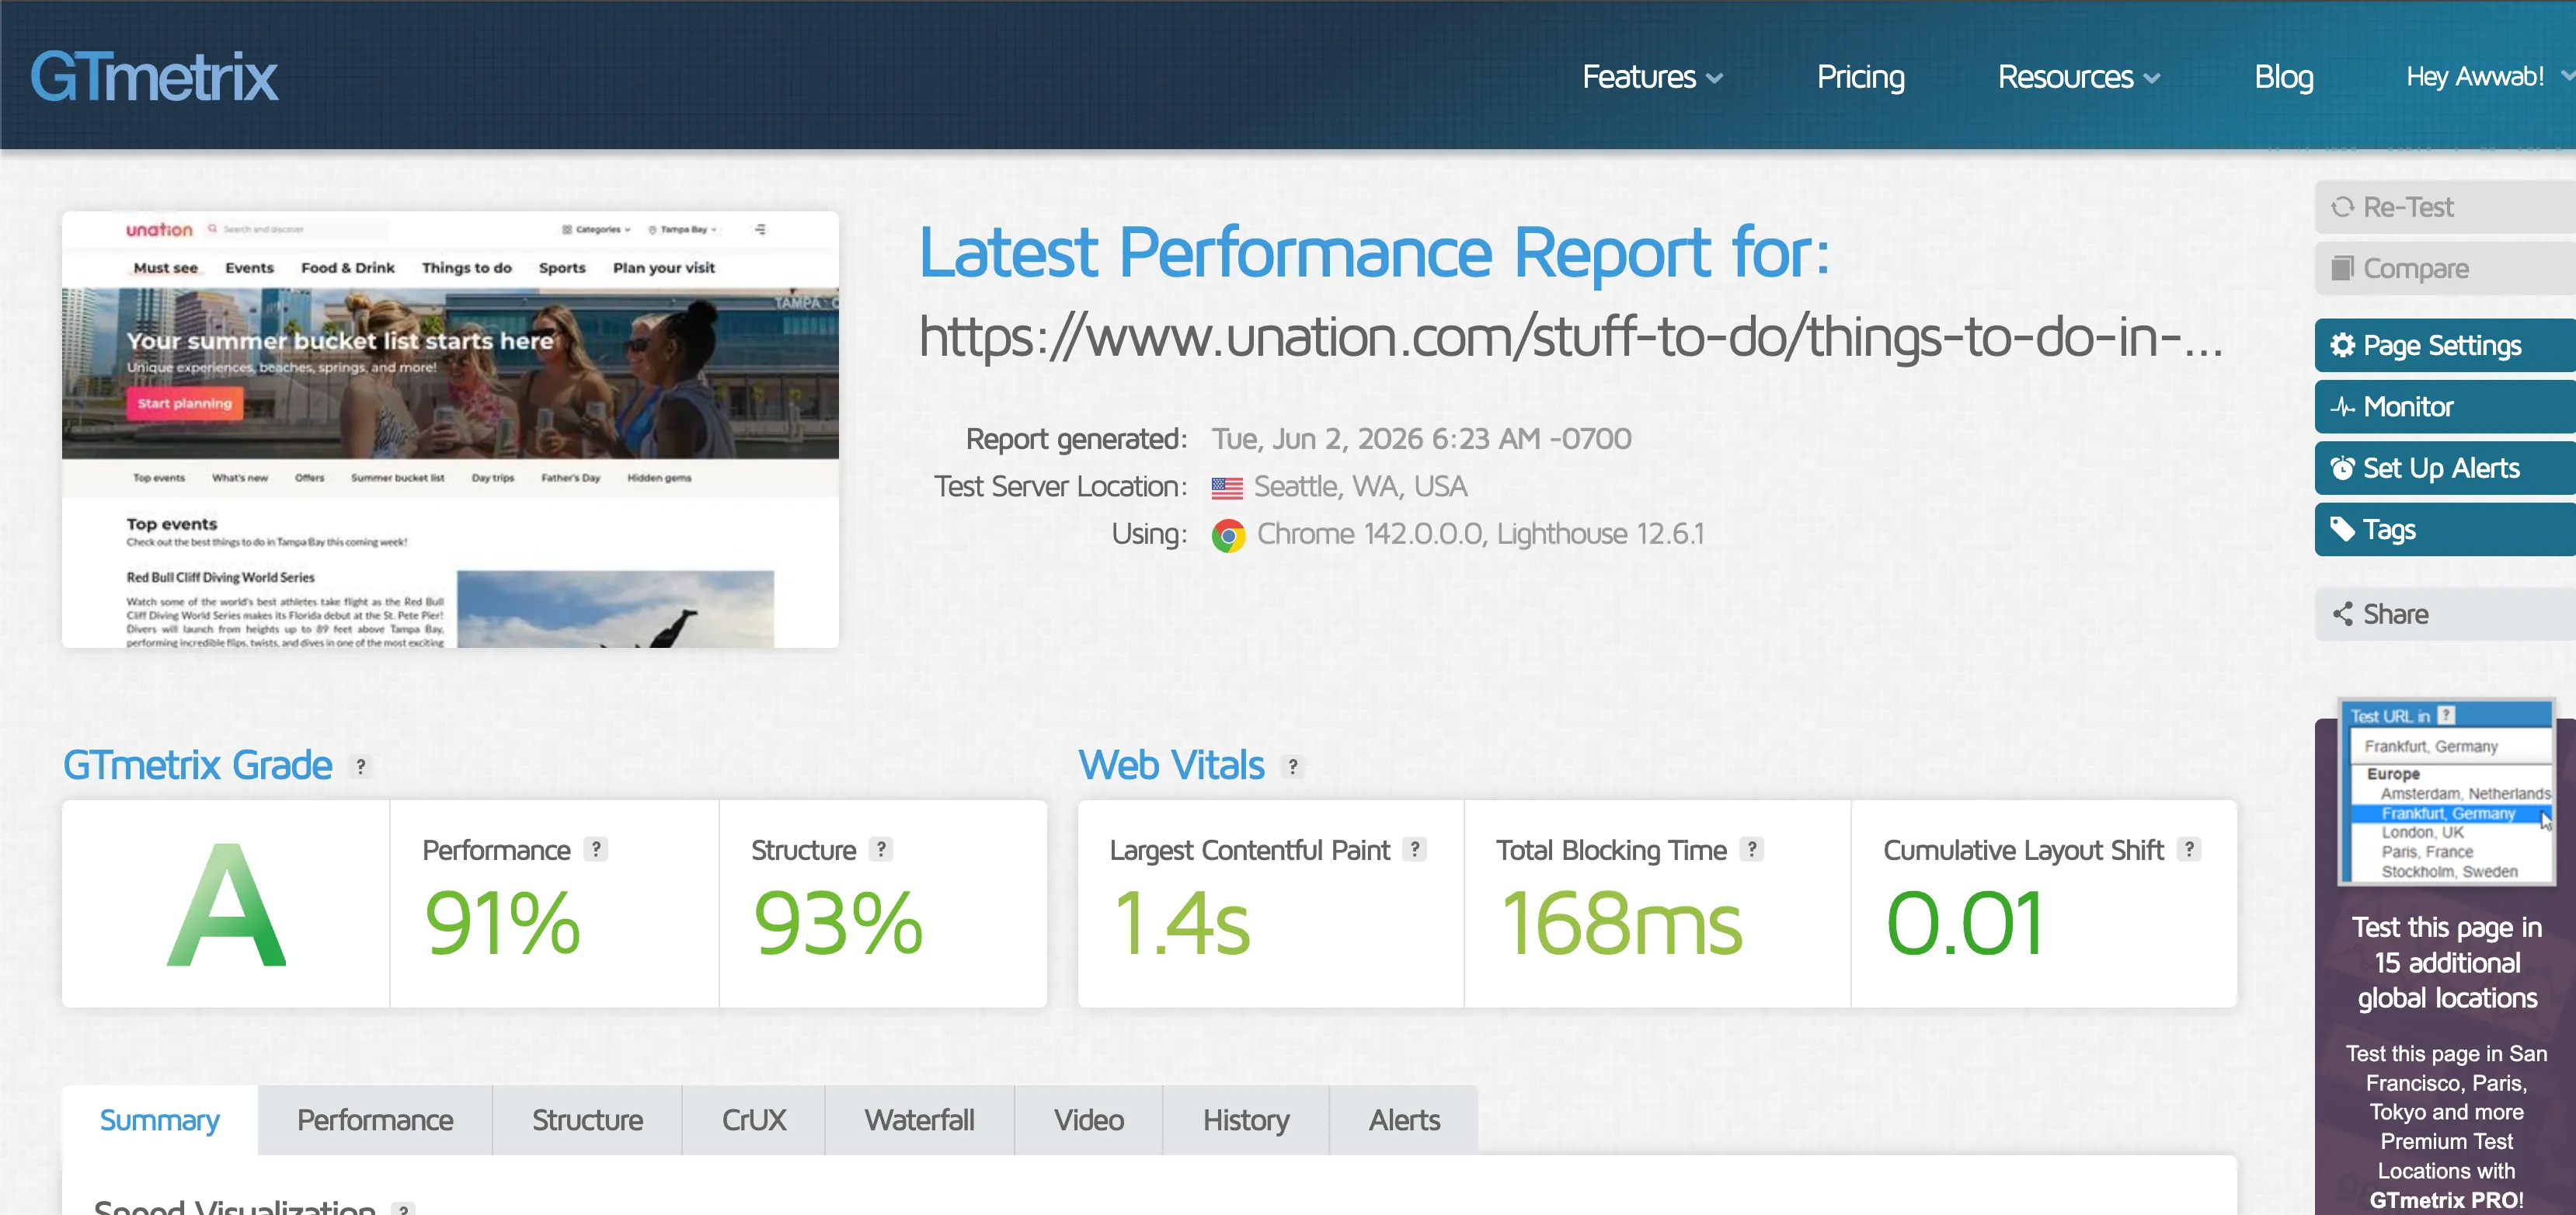
Task: Click the Tags tag icon
Action: click(2342, 529)
